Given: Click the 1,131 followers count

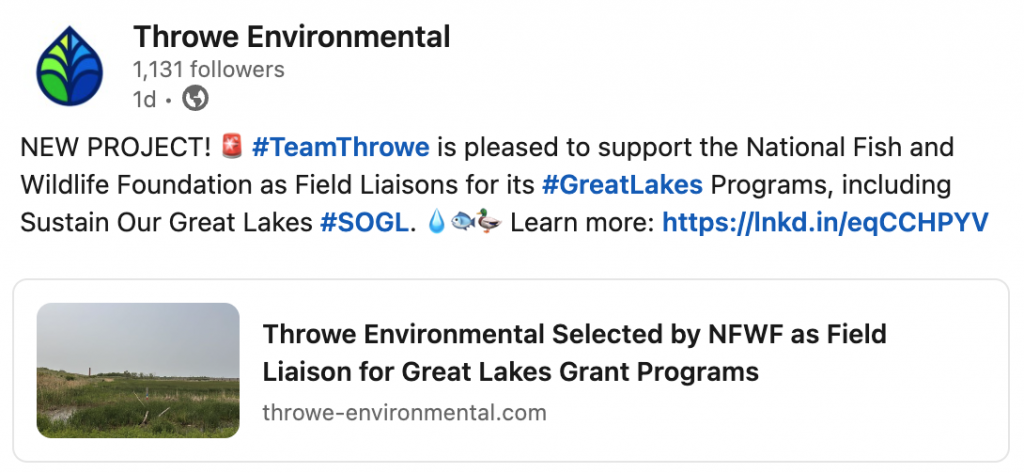Looking at the screenshot, I should (209, 69).
